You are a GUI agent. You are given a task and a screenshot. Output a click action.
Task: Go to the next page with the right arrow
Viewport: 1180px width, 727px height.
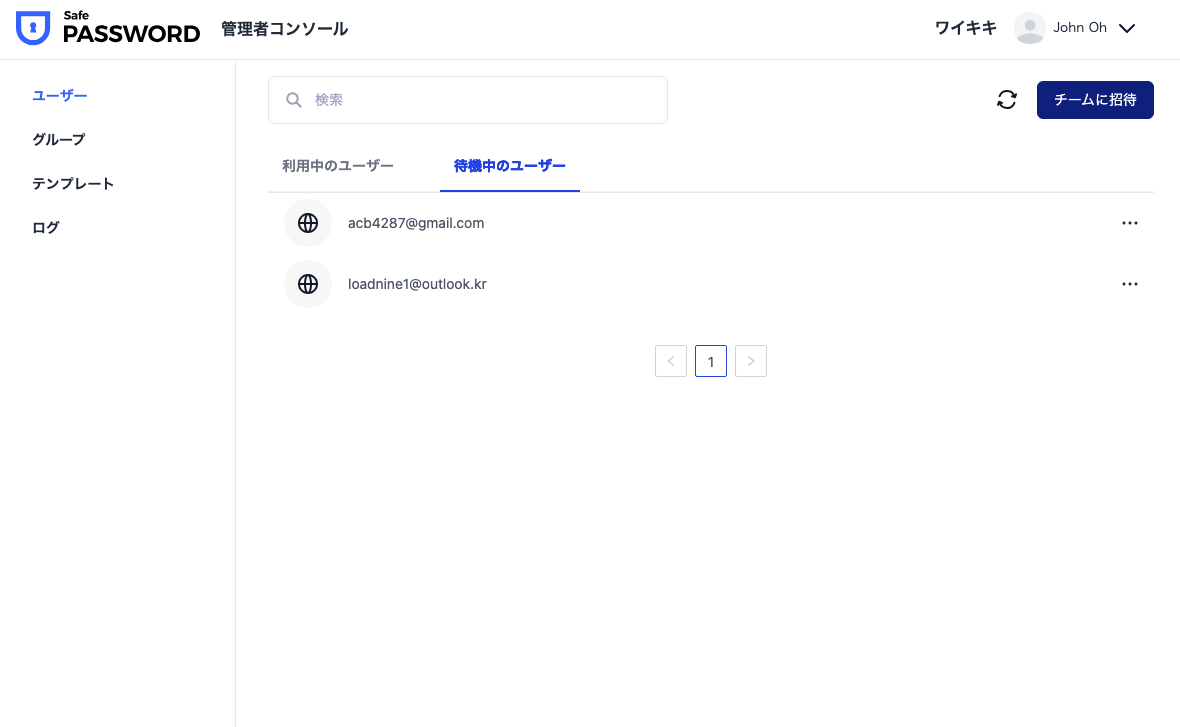751,361
